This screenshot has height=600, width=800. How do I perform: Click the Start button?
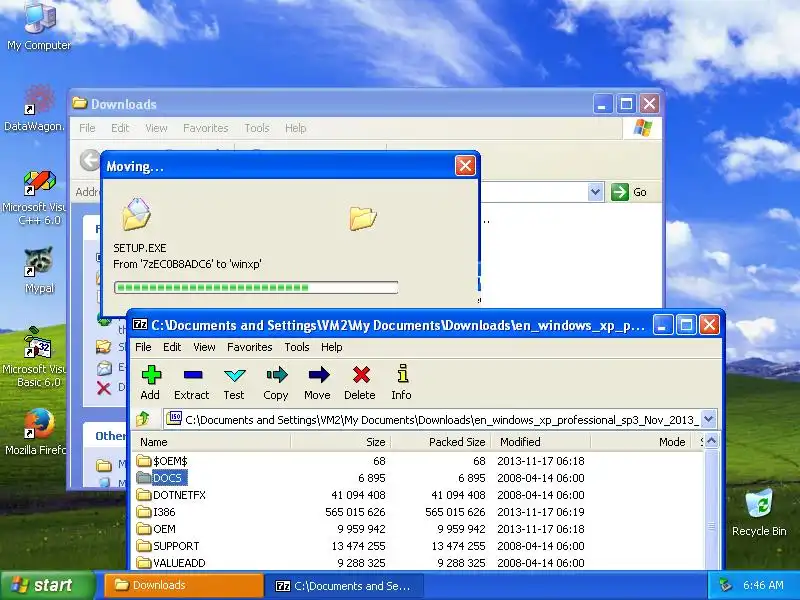click(48, 585)
